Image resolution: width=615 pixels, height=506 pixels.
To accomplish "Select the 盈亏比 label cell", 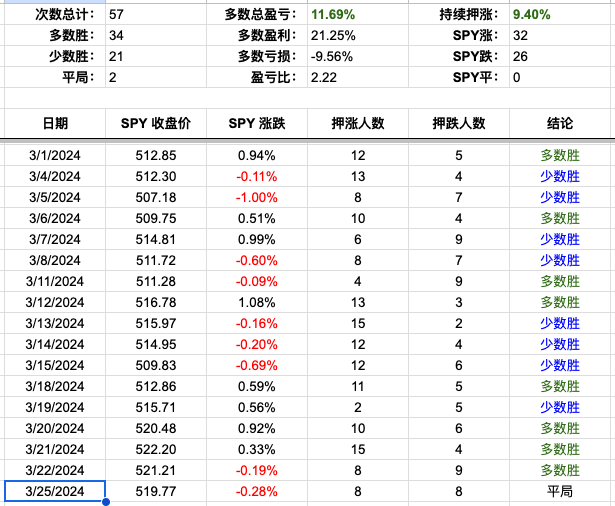I will [257, 77].
